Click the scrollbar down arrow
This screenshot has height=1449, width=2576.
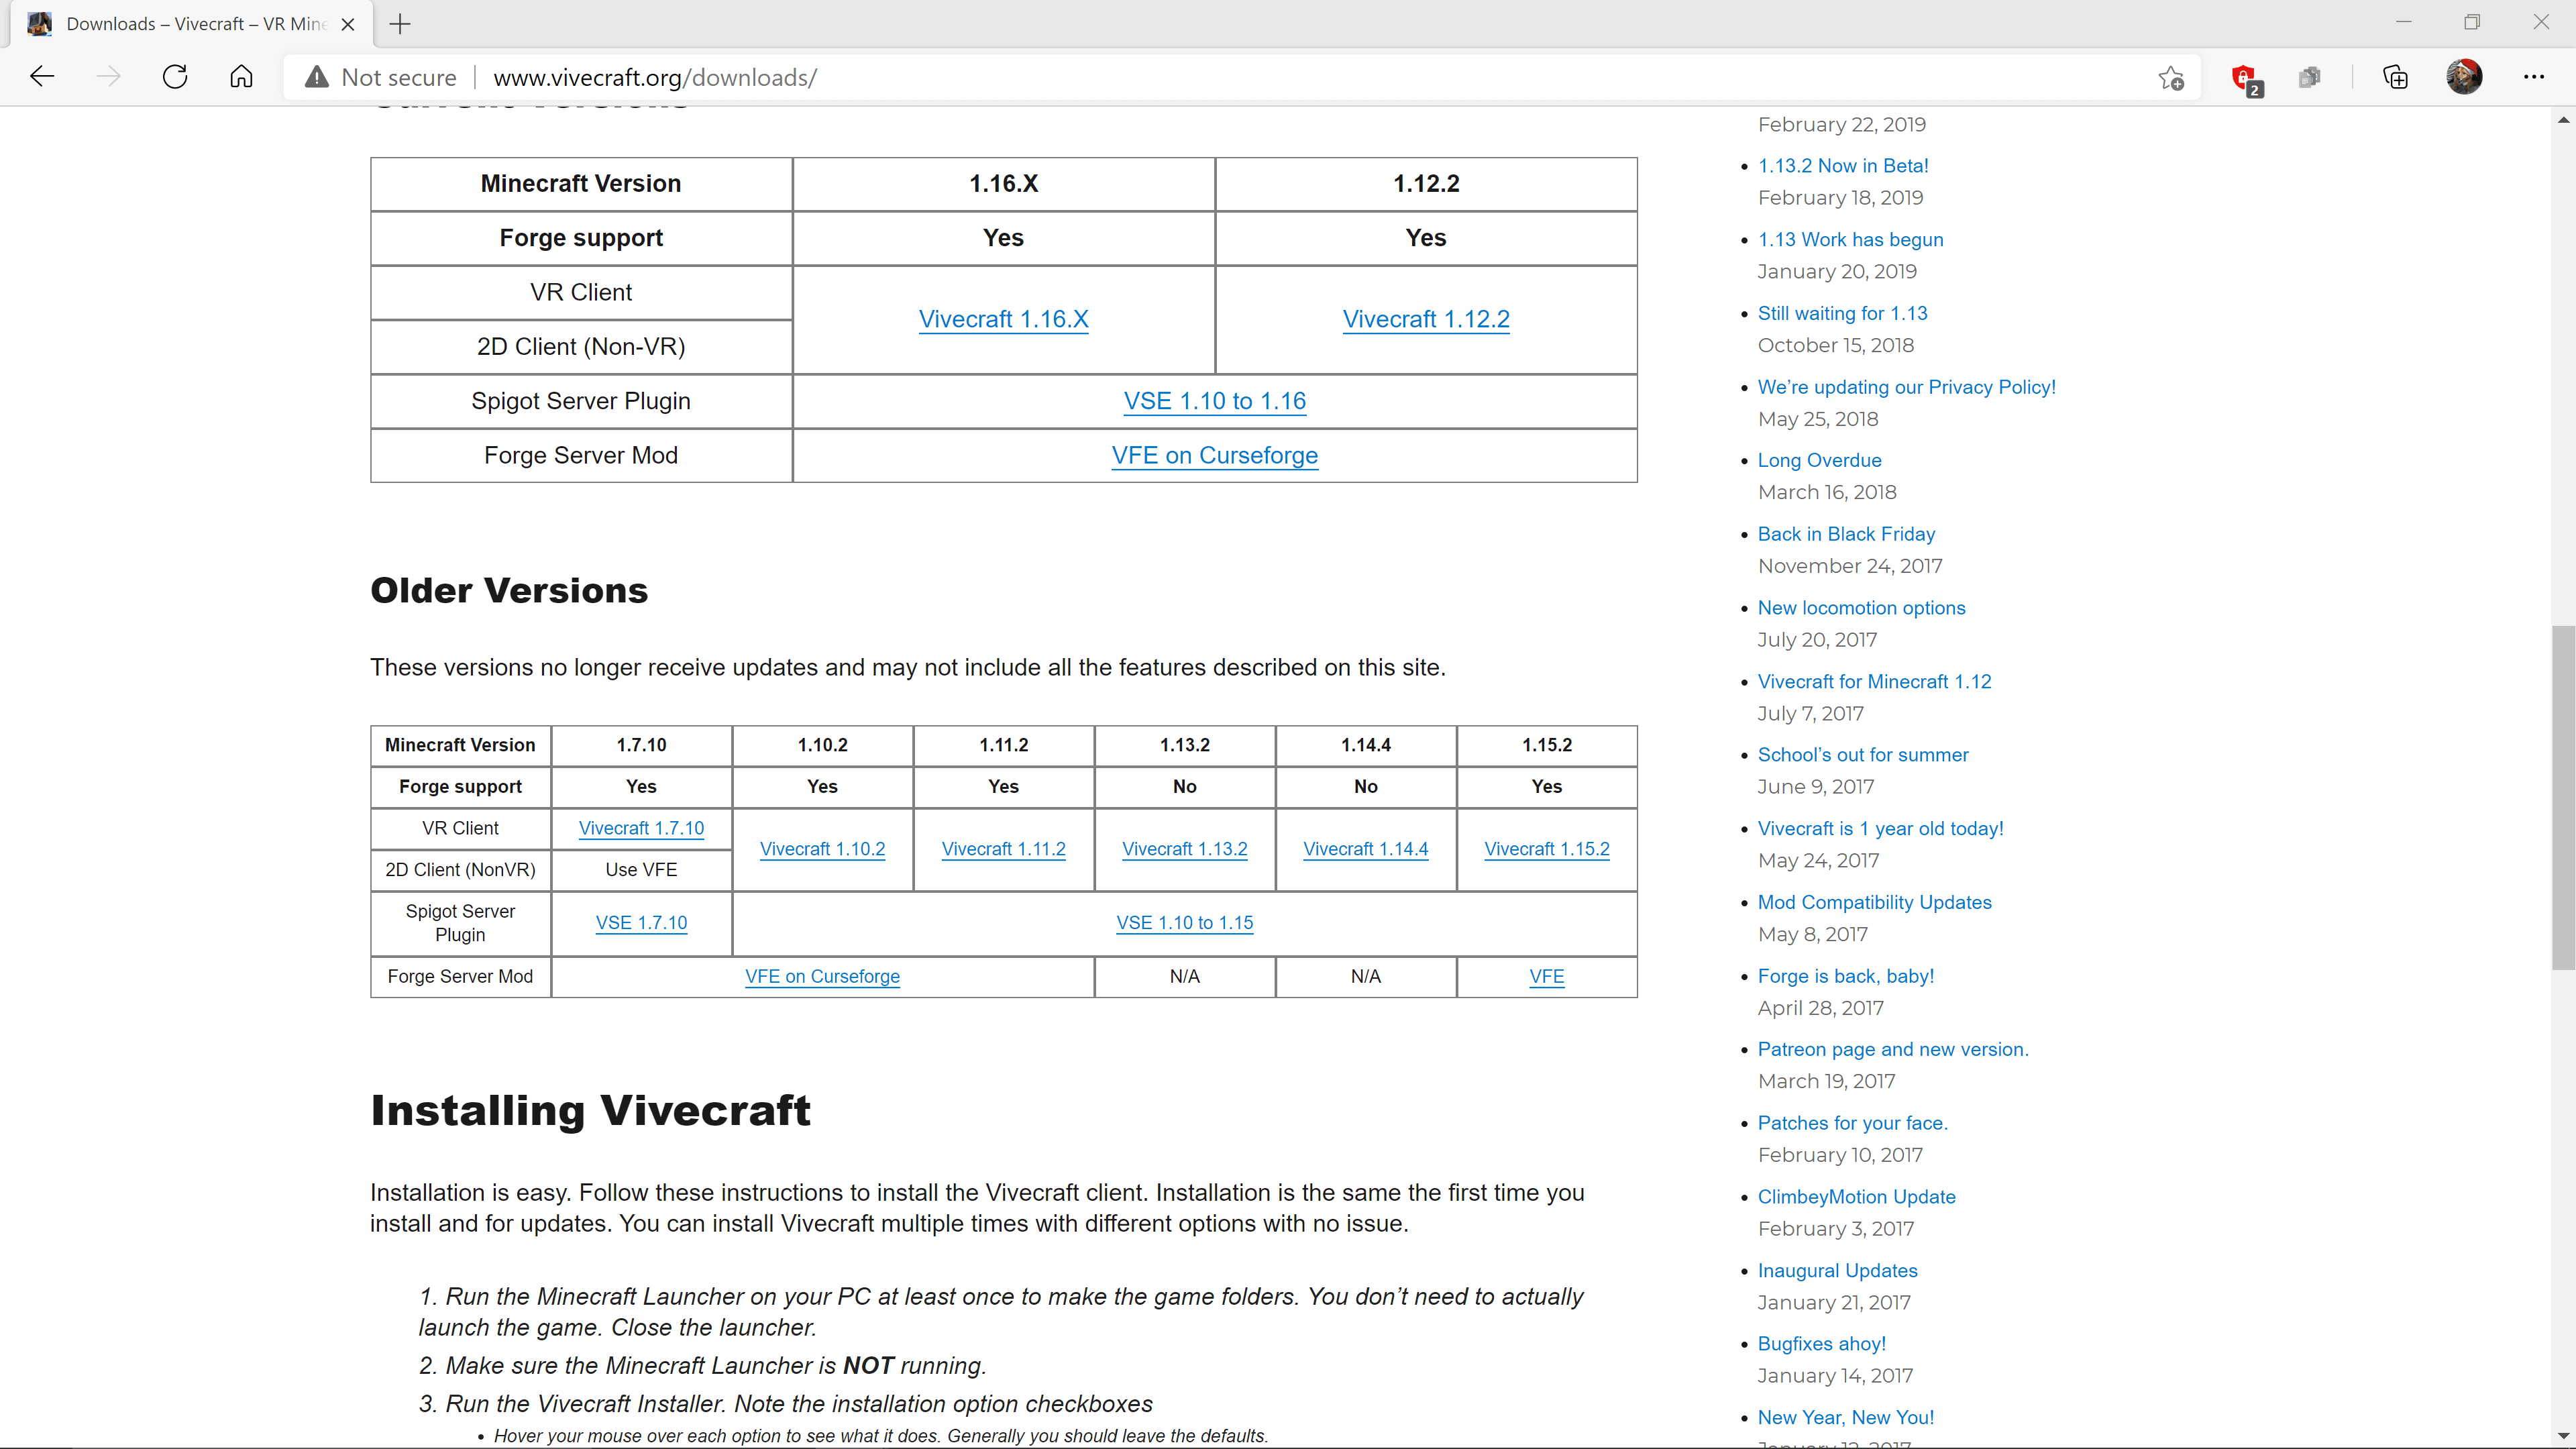tap(2563, 1436)
